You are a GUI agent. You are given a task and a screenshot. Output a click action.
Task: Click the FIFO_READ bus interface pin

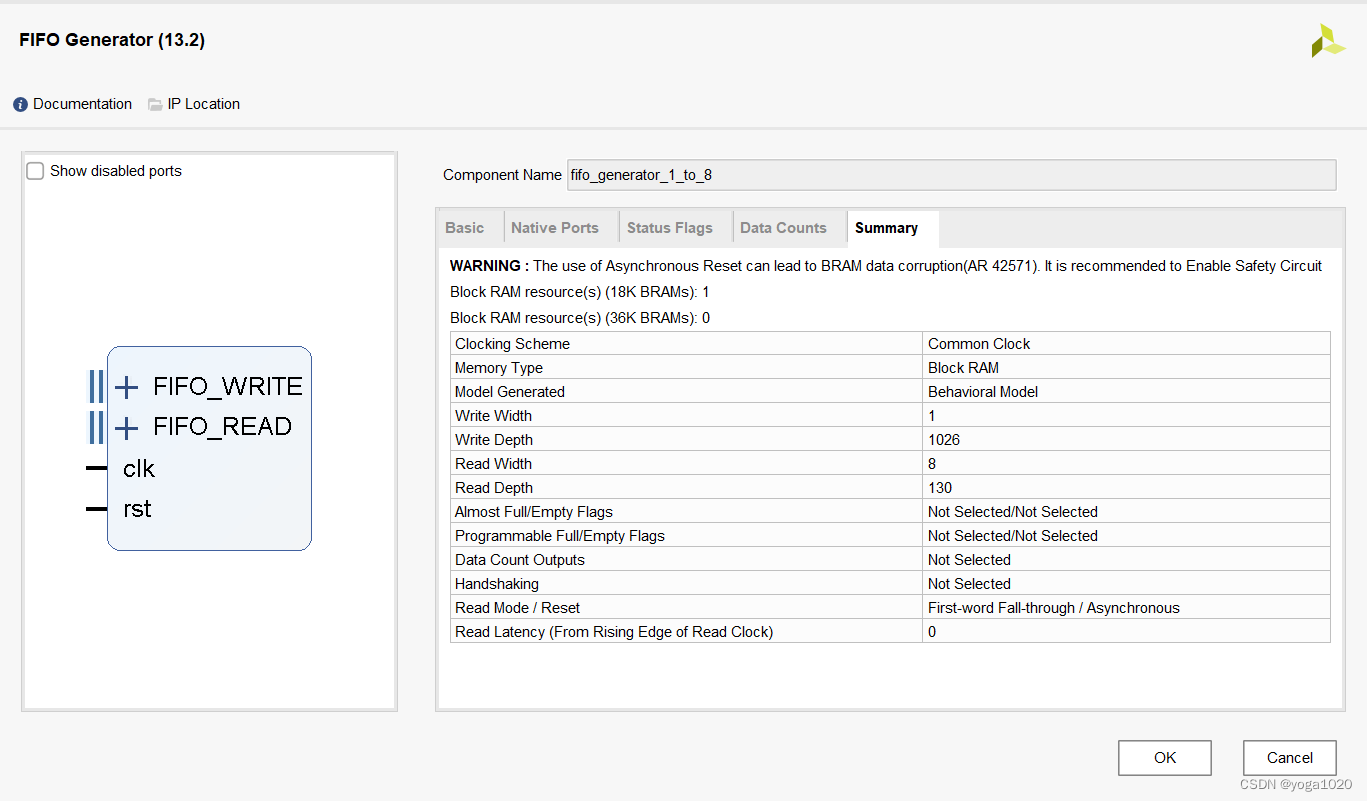tap(96, 426)
